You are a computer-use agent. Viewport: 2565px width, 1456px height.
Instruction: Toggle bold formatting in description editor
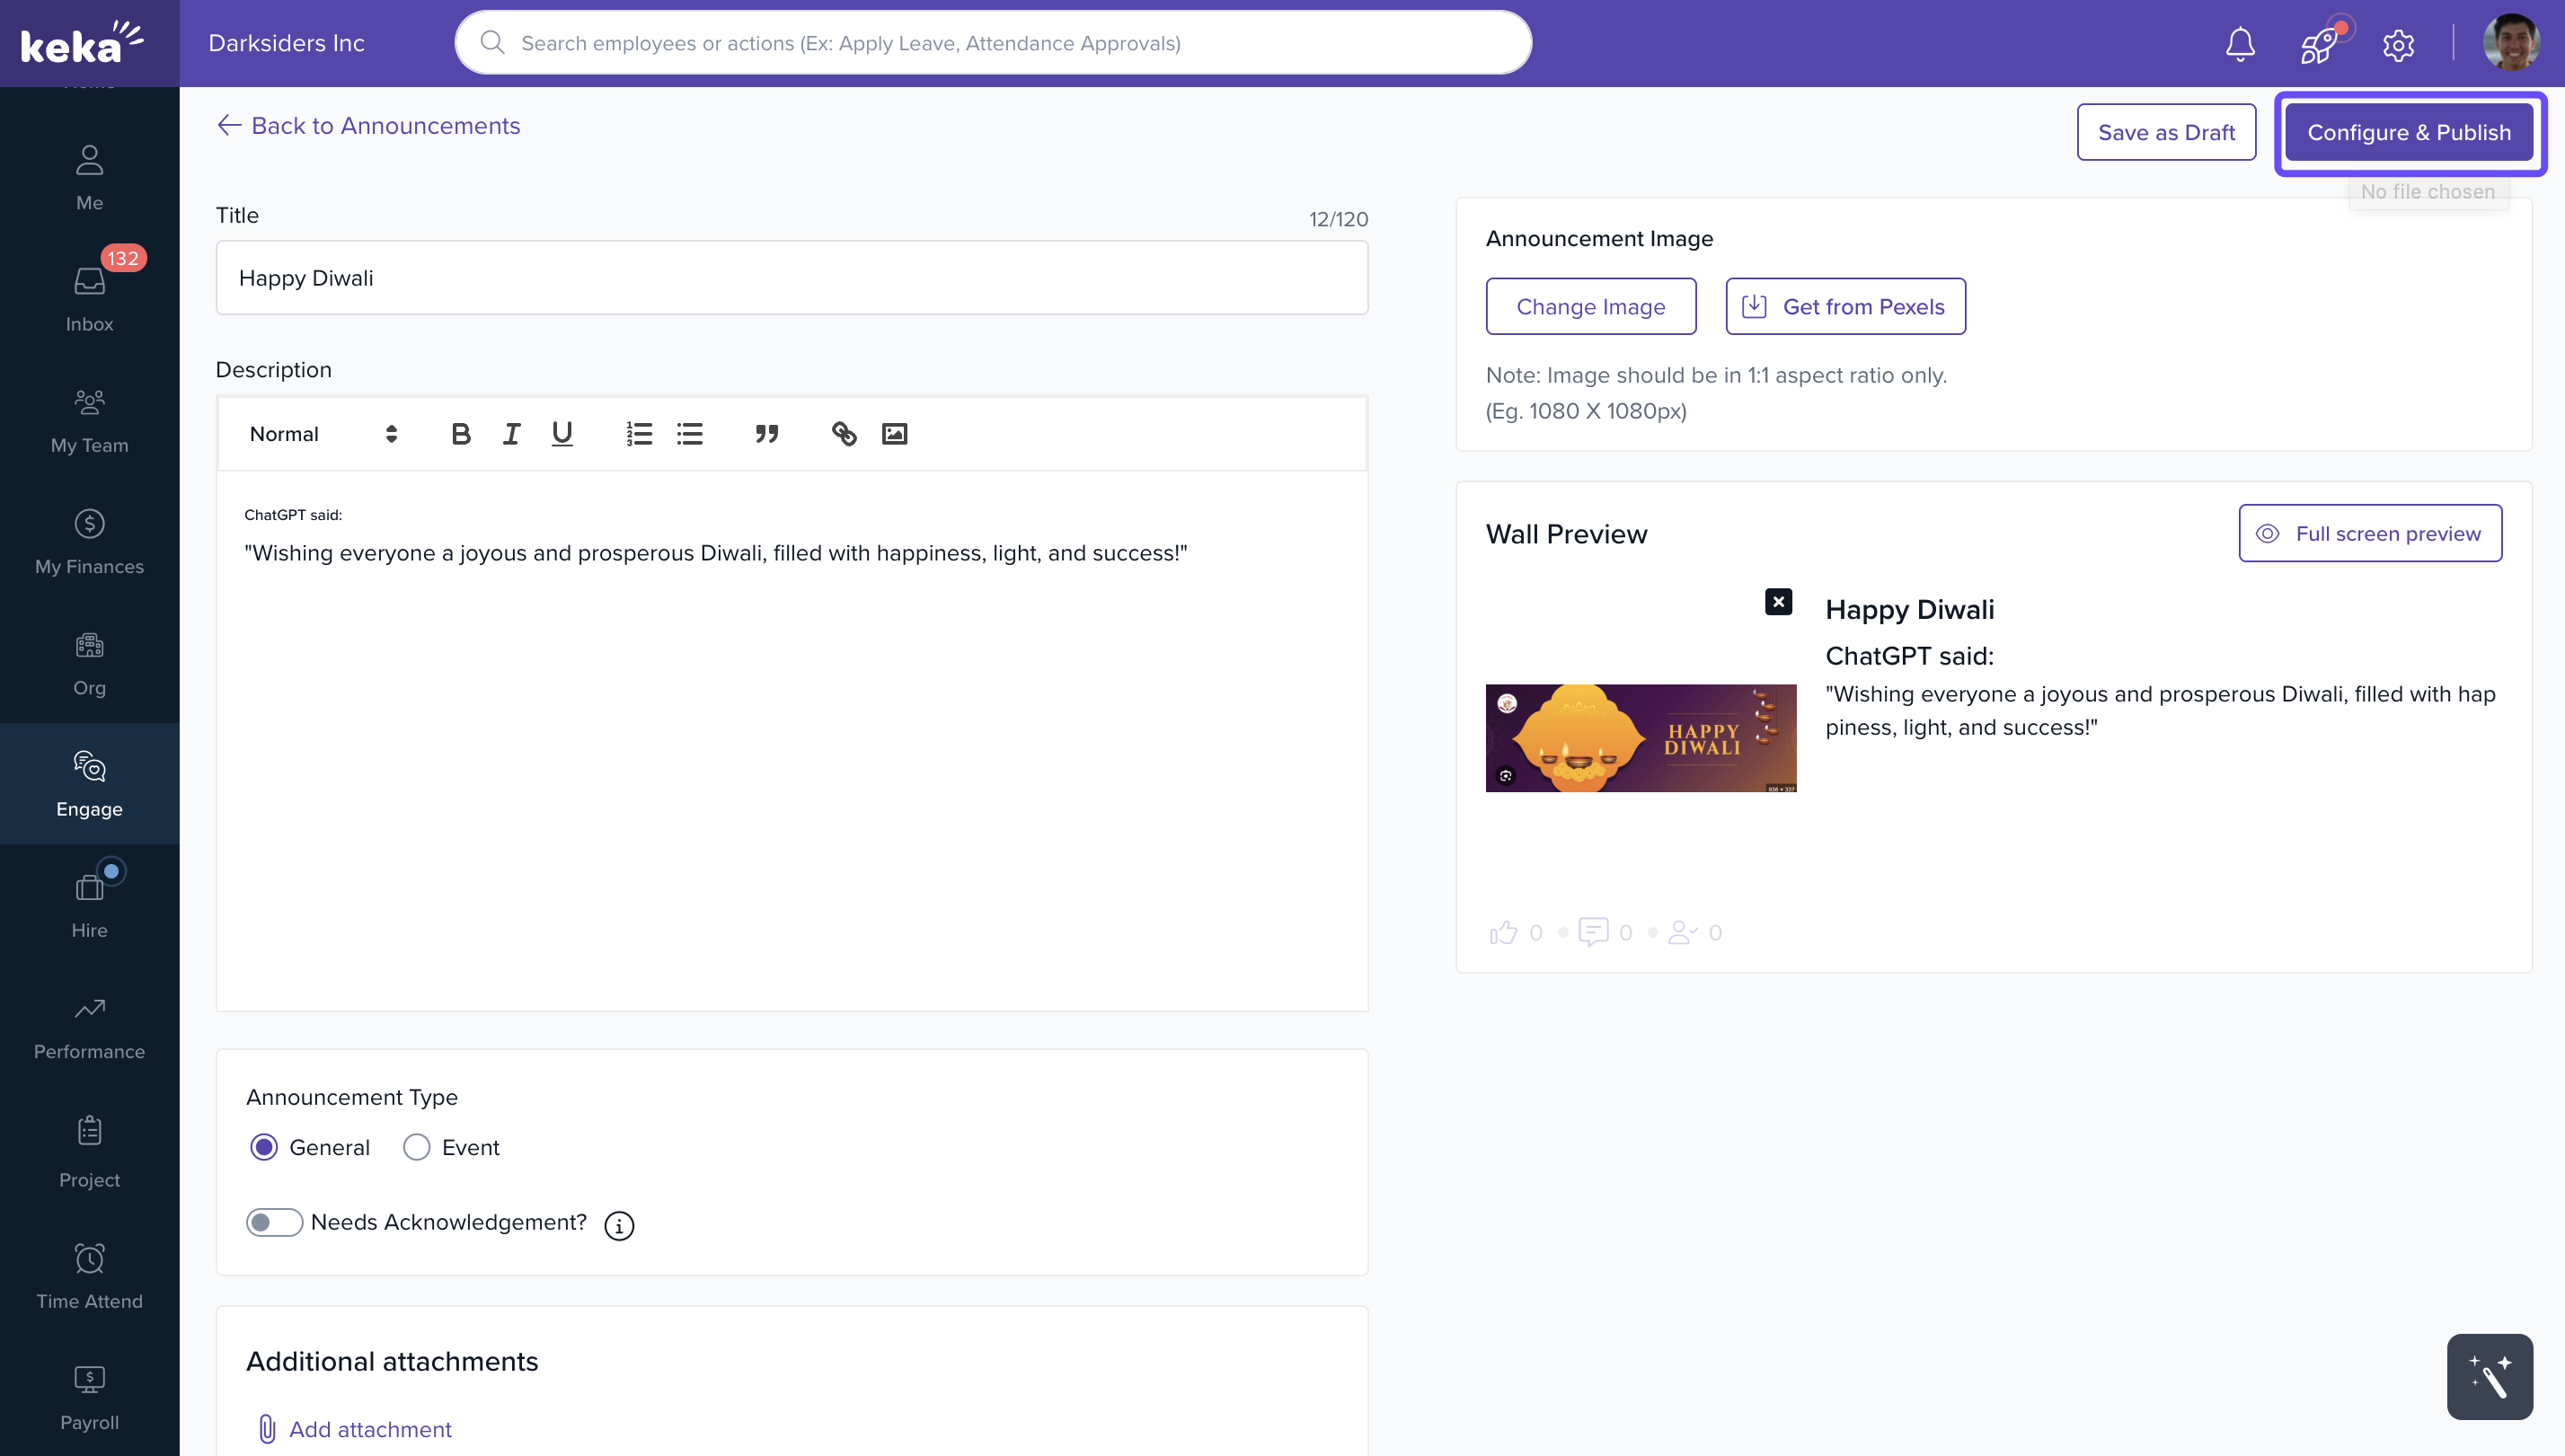click(x=460, y=434)
